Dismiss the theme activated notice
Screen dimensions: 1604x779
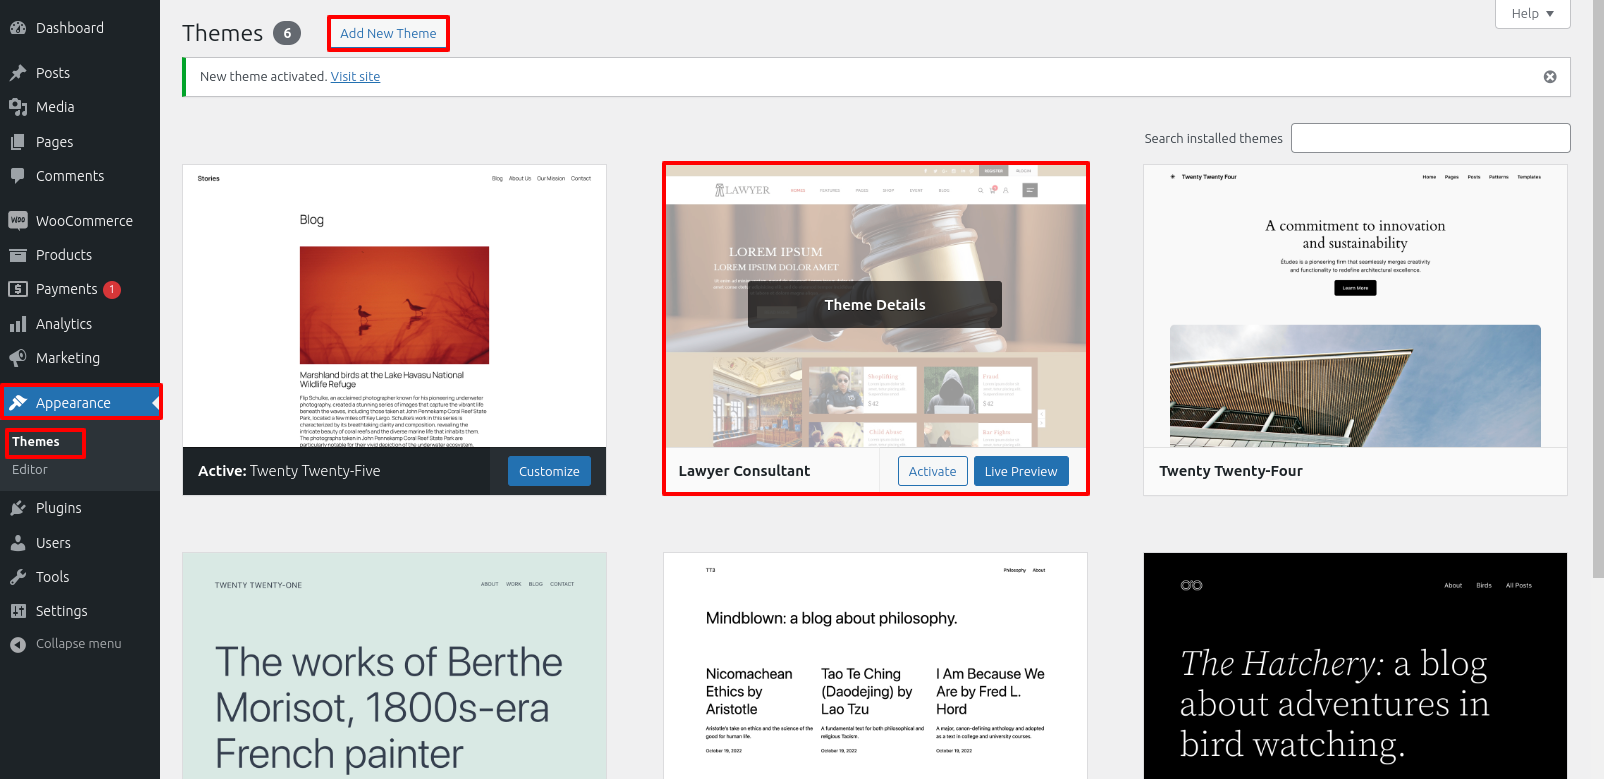[1550, 77]
